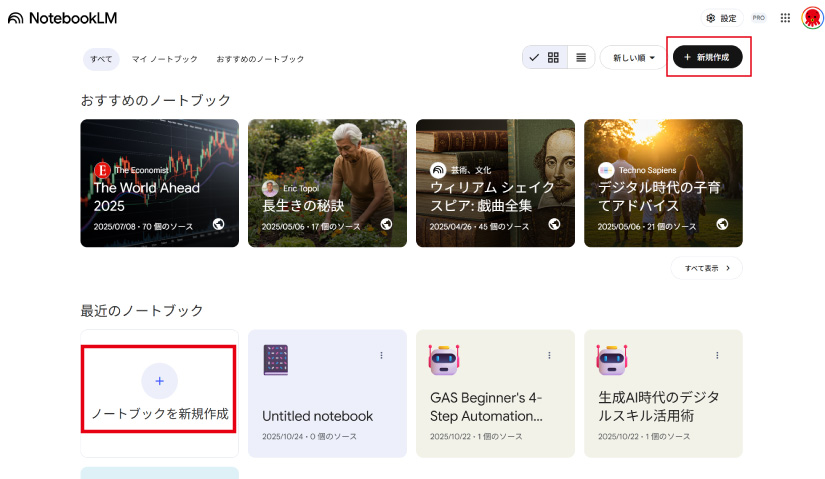Viewport: 825px width, 479px height.
Task: Click the PRO badge in header
Action: point(759,18)
